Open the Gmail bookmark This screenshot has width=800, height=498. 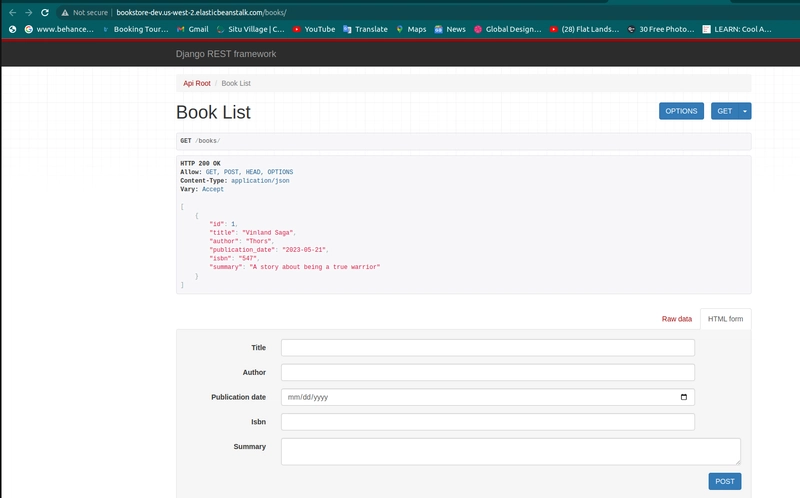click(x=191, y=29)
